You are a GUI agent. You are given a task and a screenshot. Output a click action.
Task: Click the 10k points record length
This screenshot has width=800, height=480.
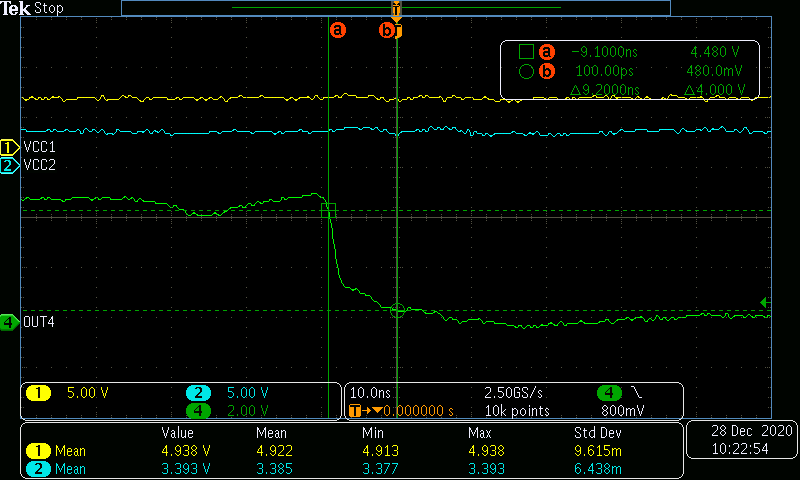click(517, 411)
